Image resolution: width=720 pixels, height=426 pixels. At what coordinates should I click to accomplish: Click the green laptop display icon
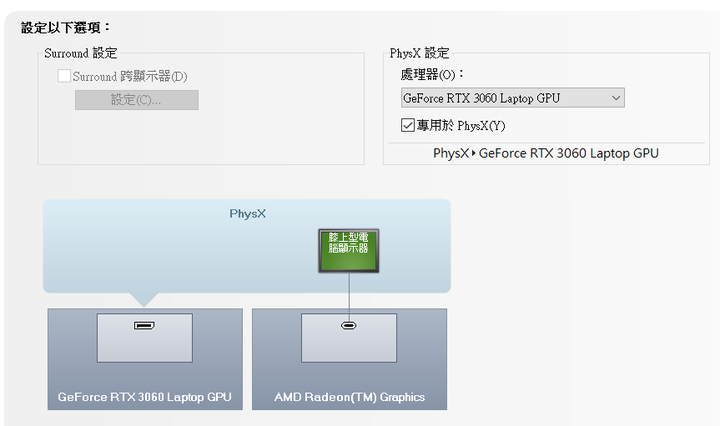click(x=349, y=251)
